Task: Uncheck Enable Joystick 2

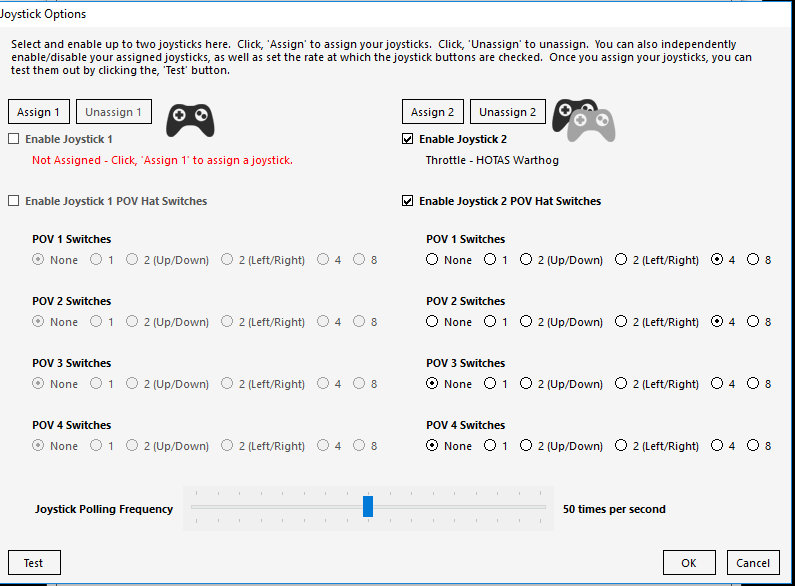Action: pyautogui.click(x=408, y=139)
